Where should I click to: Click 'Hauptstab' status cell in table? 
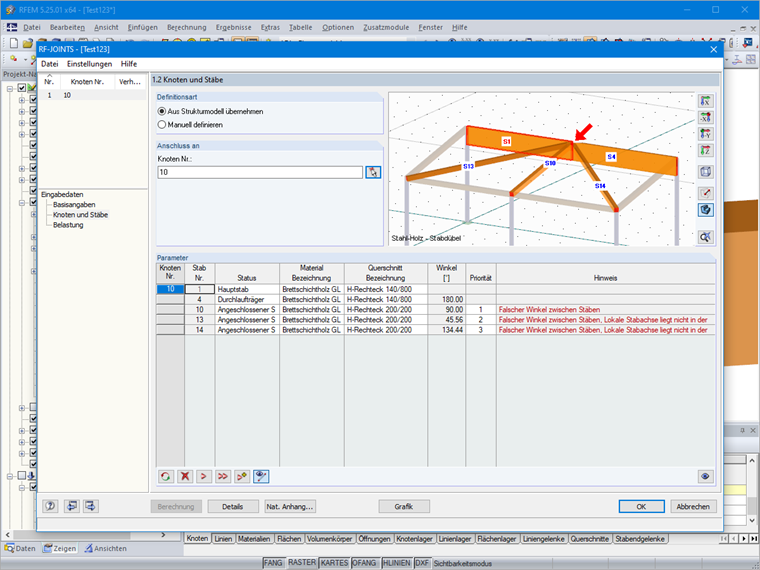[247, 289]
